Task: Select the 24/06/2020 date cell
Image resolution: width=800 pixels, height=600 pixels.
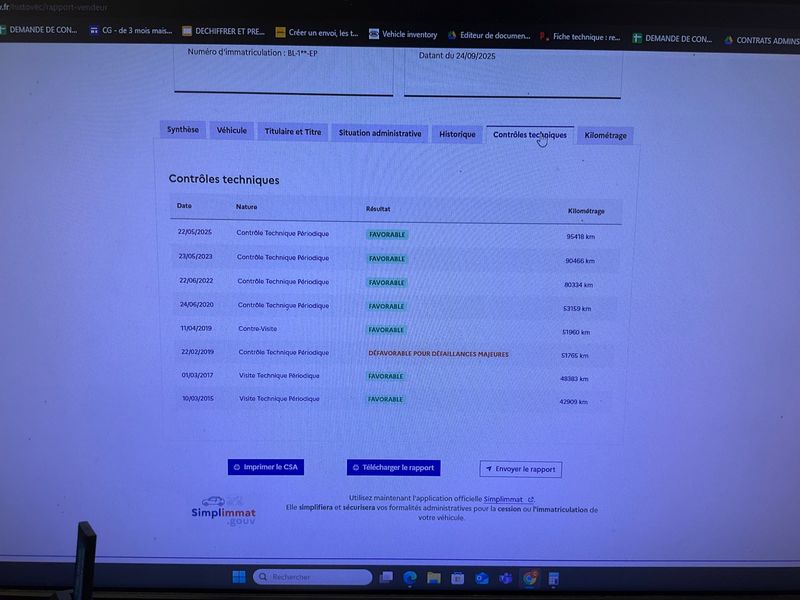Action: (196, 305)
